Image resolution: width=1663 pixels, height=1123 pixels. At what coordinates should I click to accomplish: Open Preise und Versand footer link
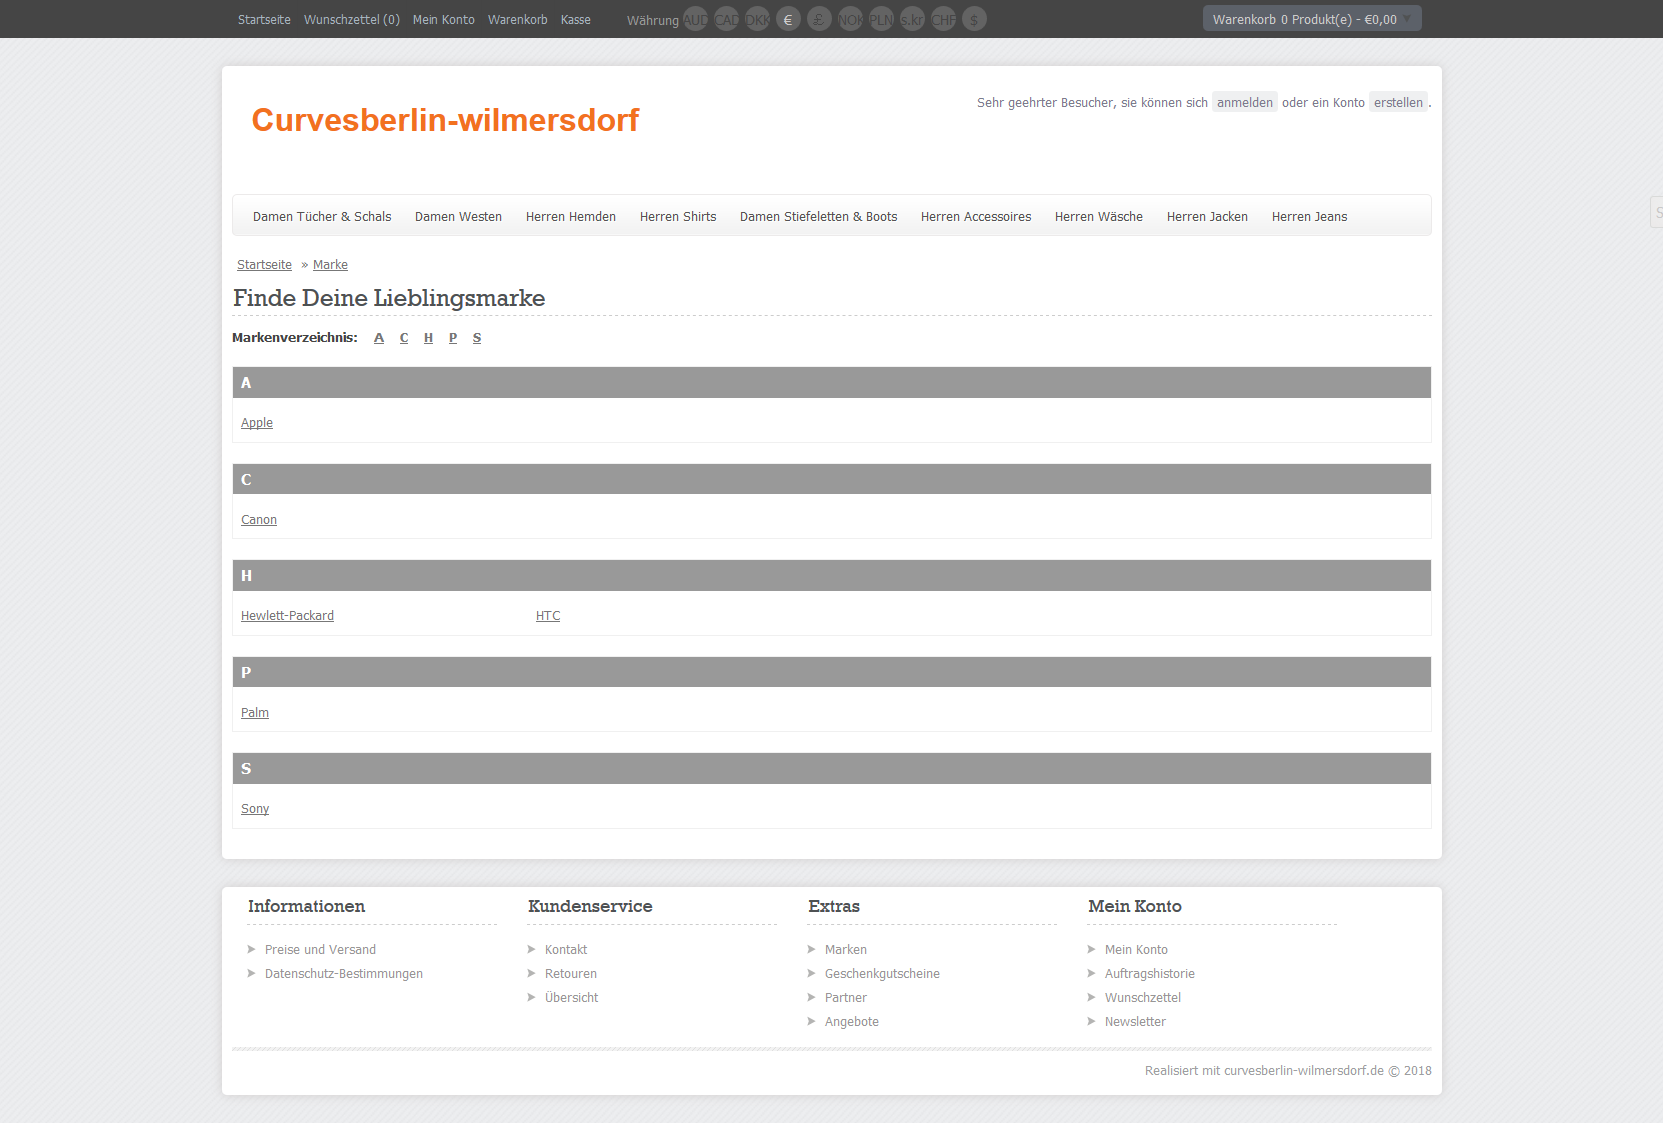[x=320, y=949]
